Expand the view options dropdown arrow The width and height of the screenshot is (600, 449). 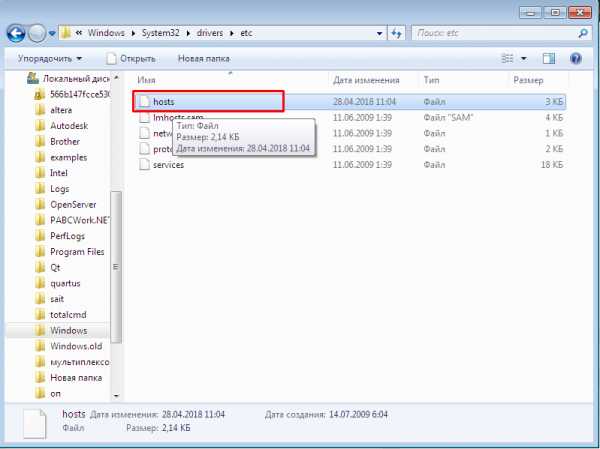point(524,59)
